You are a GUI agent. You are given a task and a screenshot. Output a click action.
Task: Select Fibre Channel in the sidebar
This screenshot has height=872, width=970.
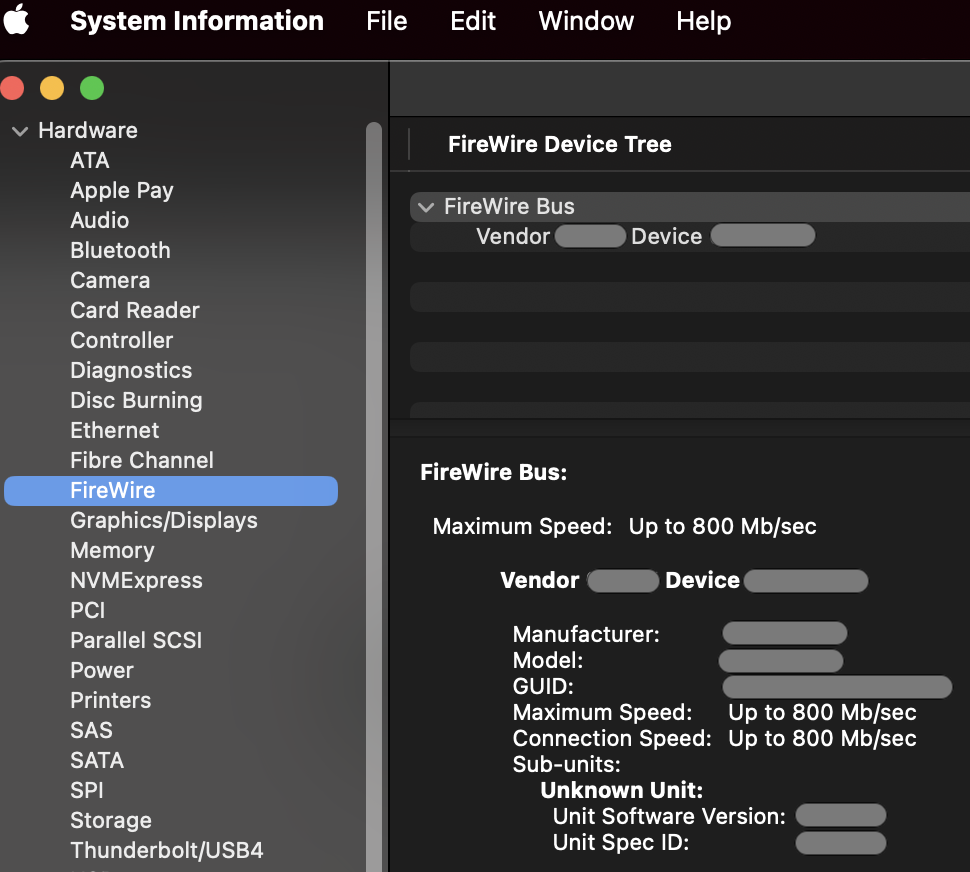(142, 460)
